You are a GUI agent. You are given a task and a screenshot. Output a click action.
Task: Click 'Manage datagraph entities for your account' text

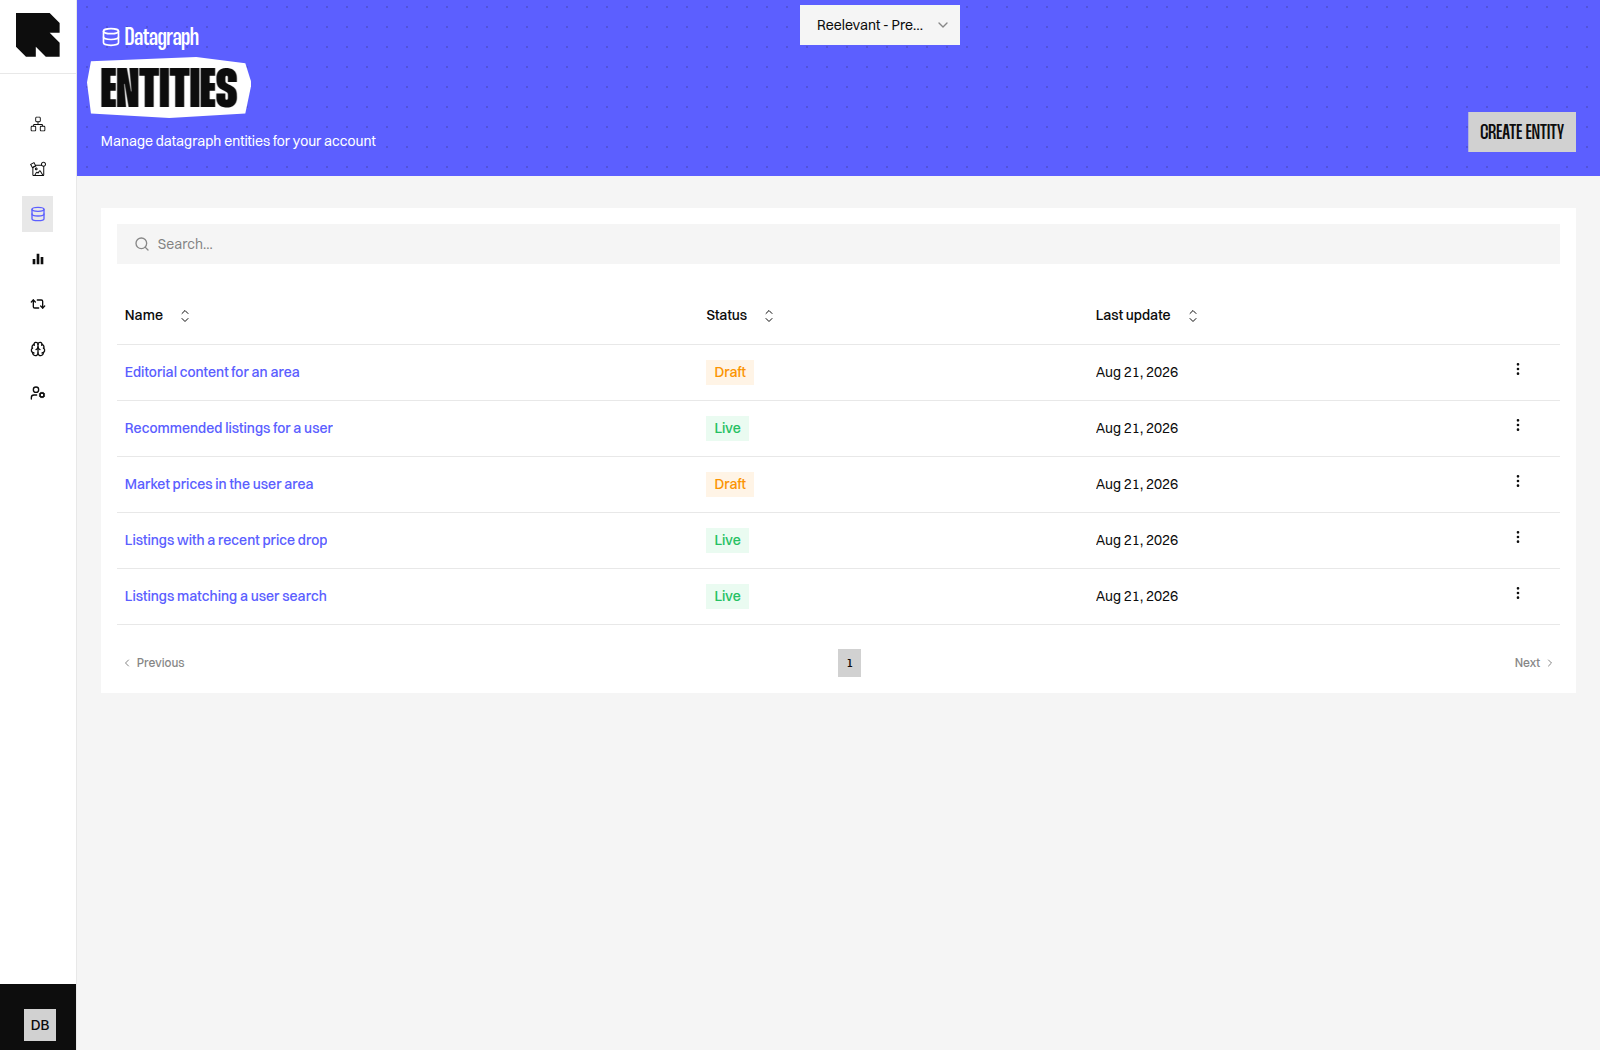click(238, 141)
